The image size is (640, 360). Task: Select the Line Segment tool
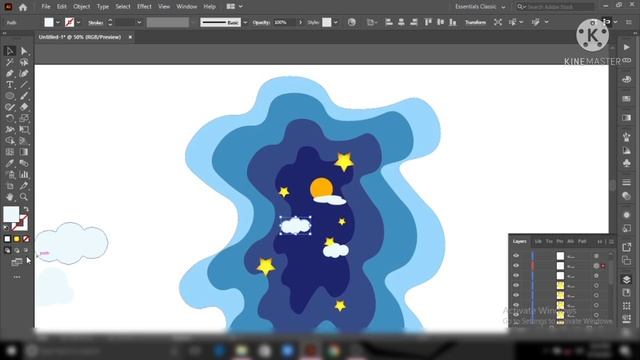[24, 84]
